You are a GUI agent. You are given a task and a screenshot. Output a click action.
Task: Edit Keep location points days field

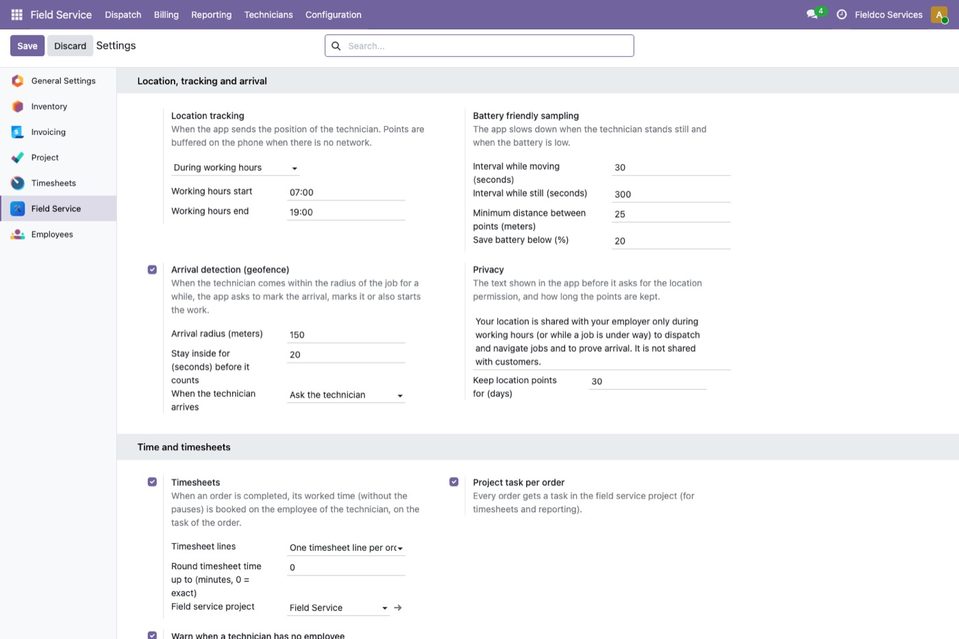coord(648,382)
